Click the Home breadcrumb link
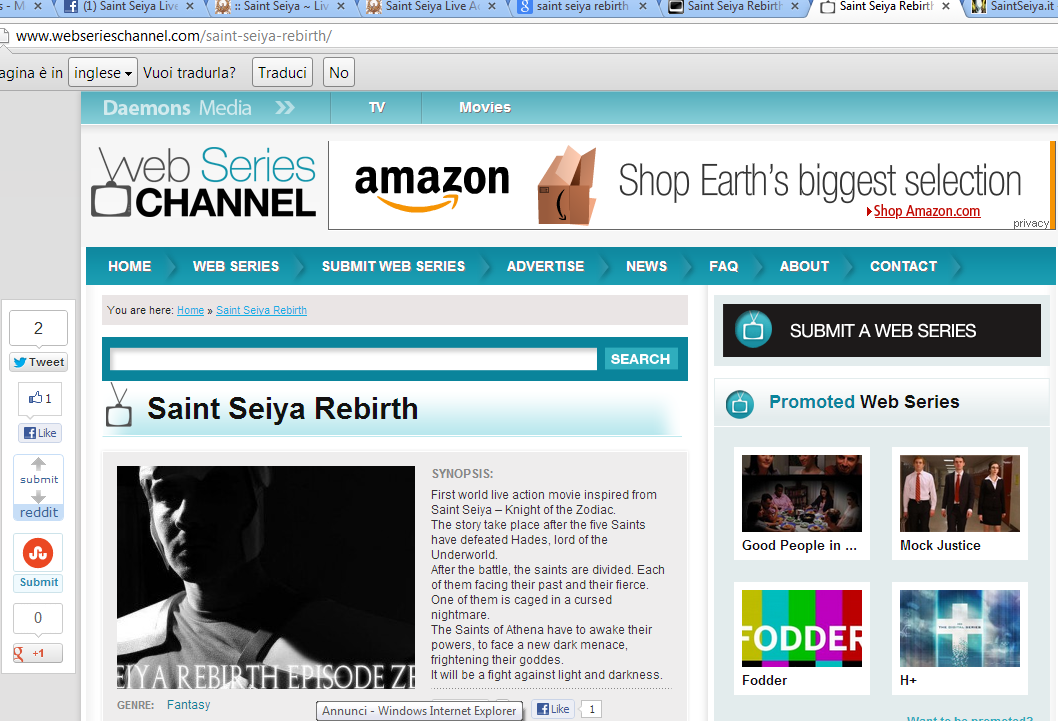Screen dimensions: 1058x721 190,310
